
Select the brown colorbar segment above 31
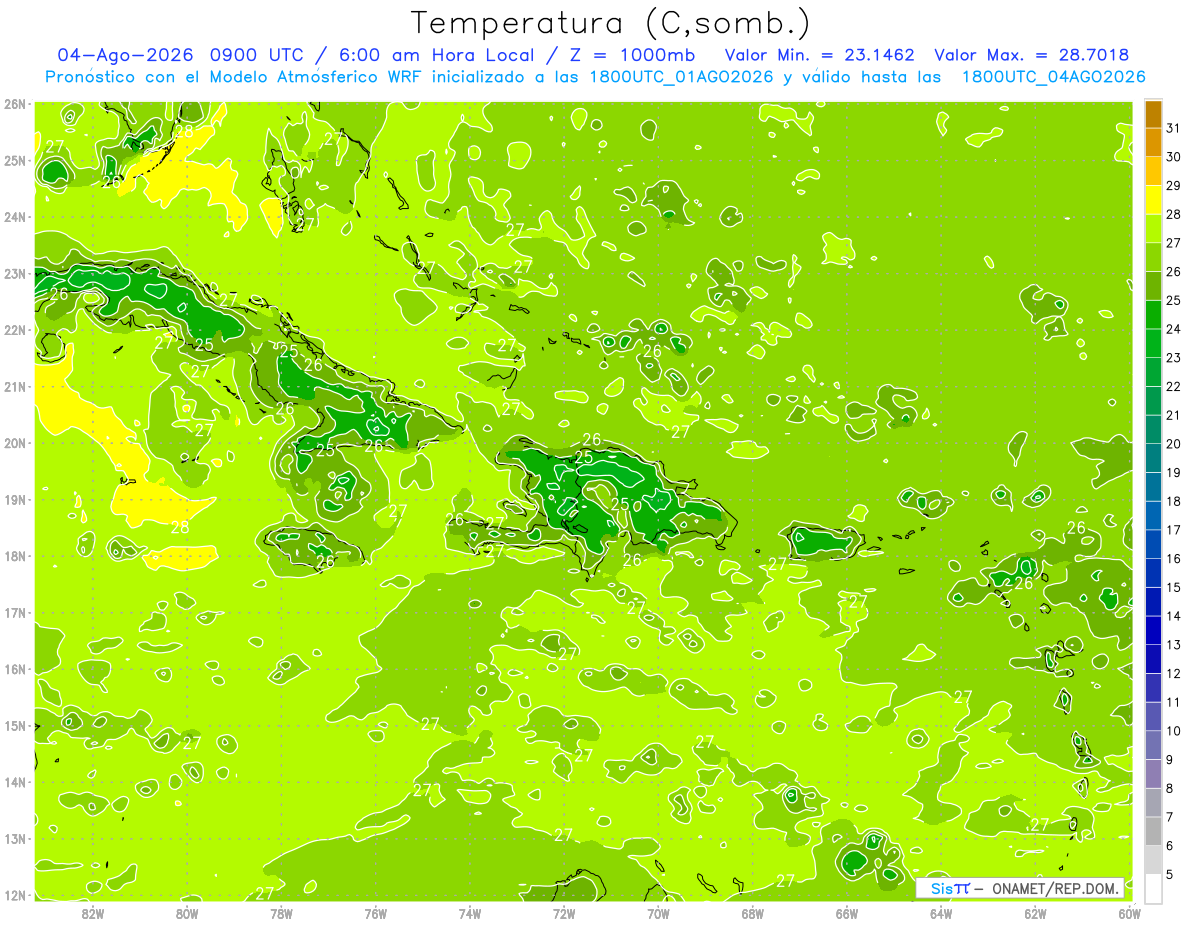[1152, 114]
